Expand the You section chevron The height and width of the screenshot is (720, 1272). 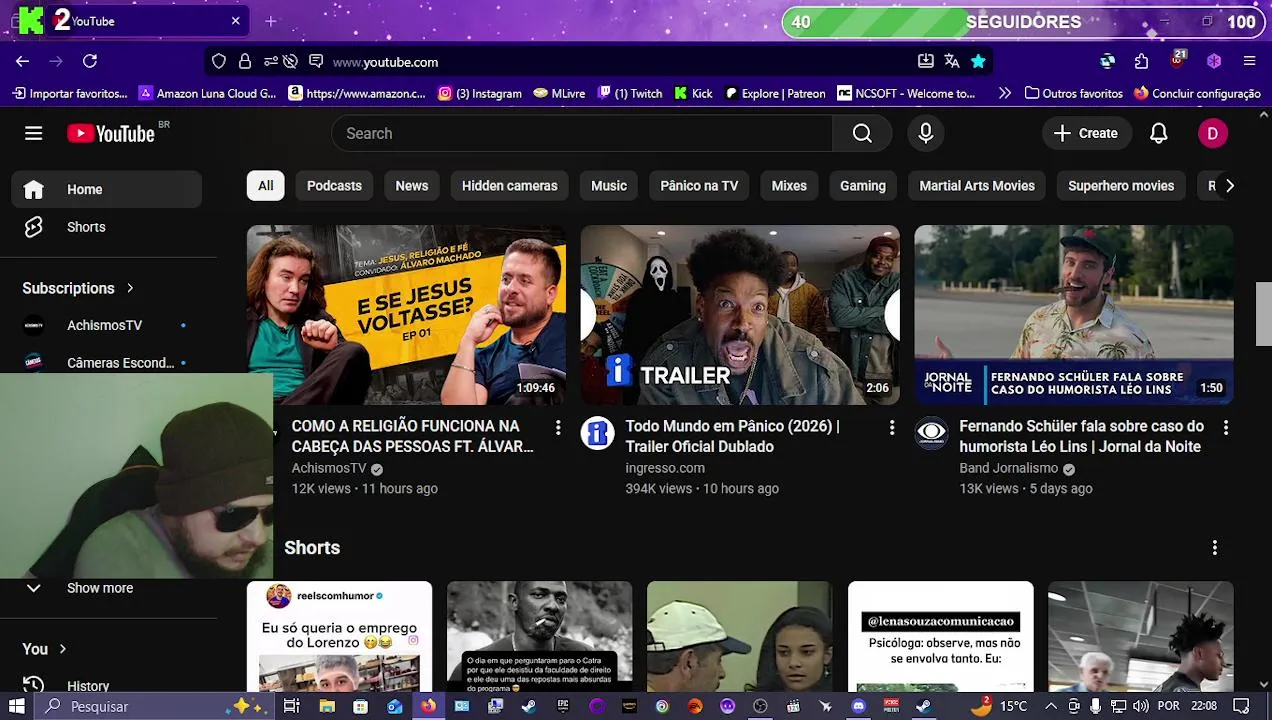click(62, 649)
